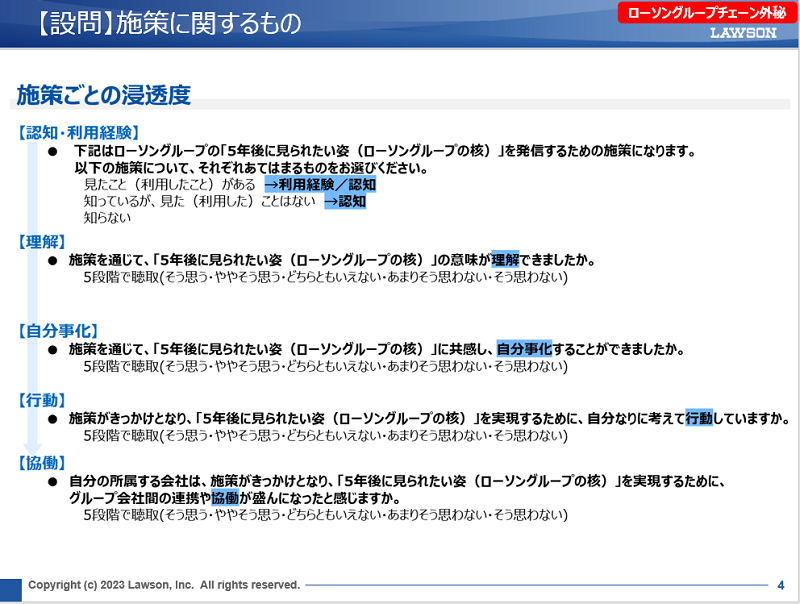The width and height of the screenshot is (800, 604).
Task: Click the highlighted word 自分事化 in question
Action: [x=524, y=349]
